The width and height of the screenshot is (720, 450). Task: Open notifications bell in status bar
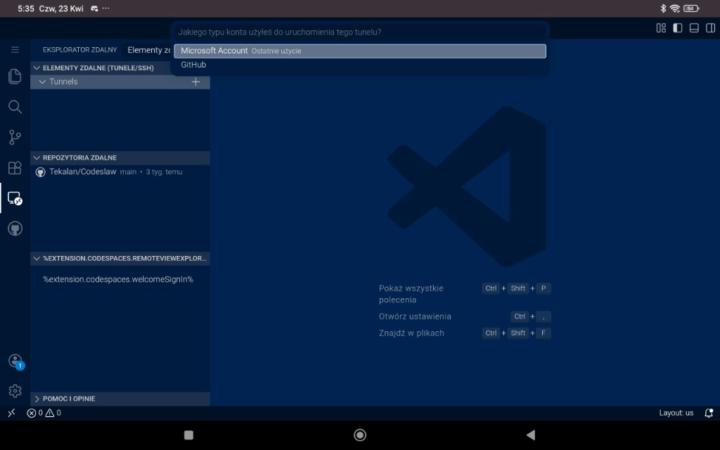tap(709, 413)
